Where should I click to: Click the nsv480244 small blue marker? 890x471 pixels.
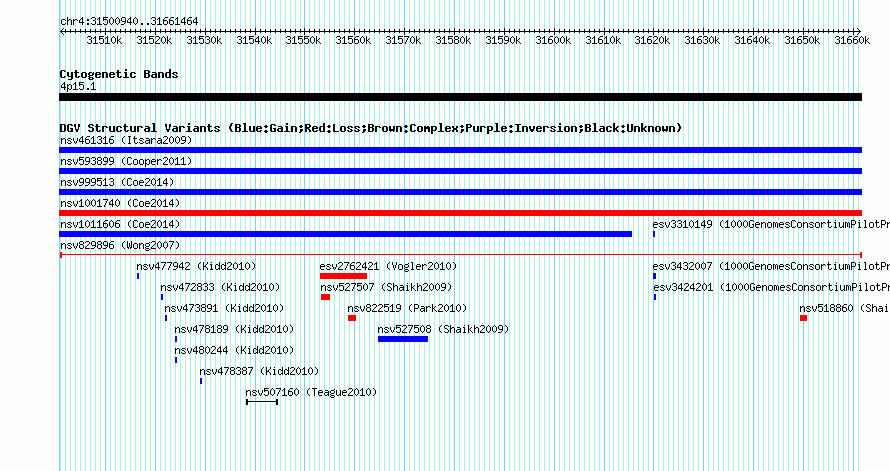(176, 360)
